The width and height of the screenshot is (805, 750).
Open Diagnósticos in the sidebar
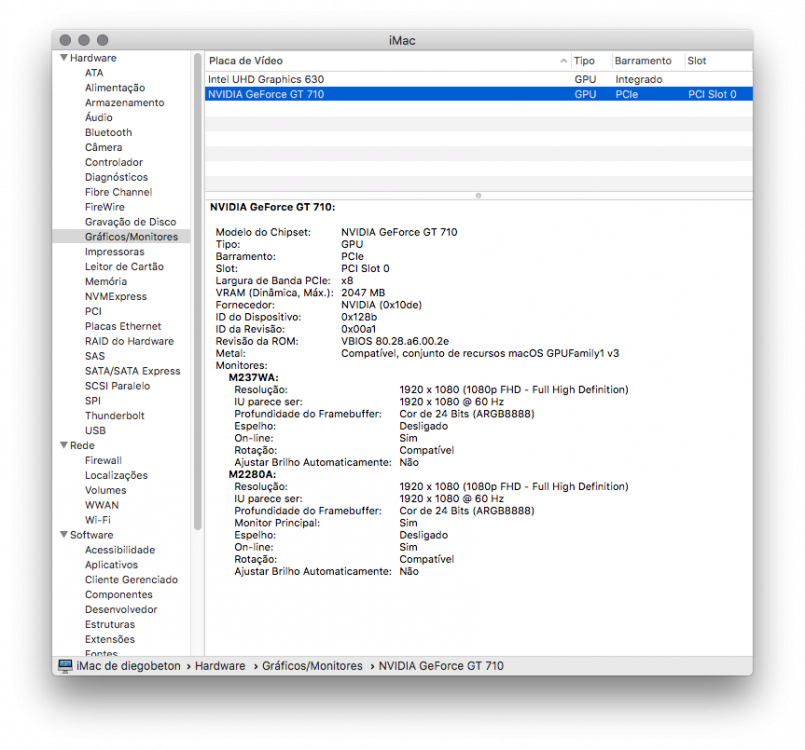tap(117, 177)
